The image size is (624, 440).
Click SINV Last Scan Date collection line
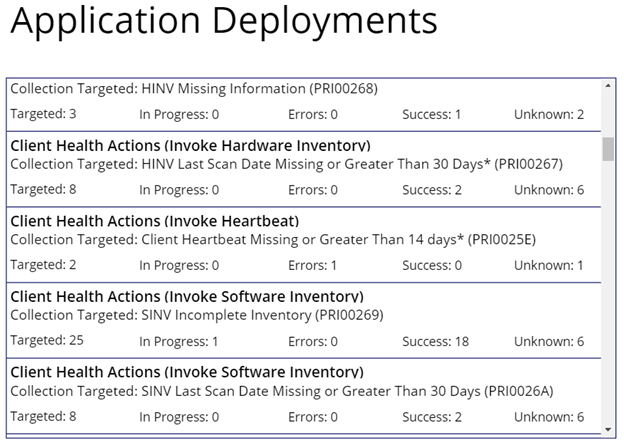[x=282, y=392]
